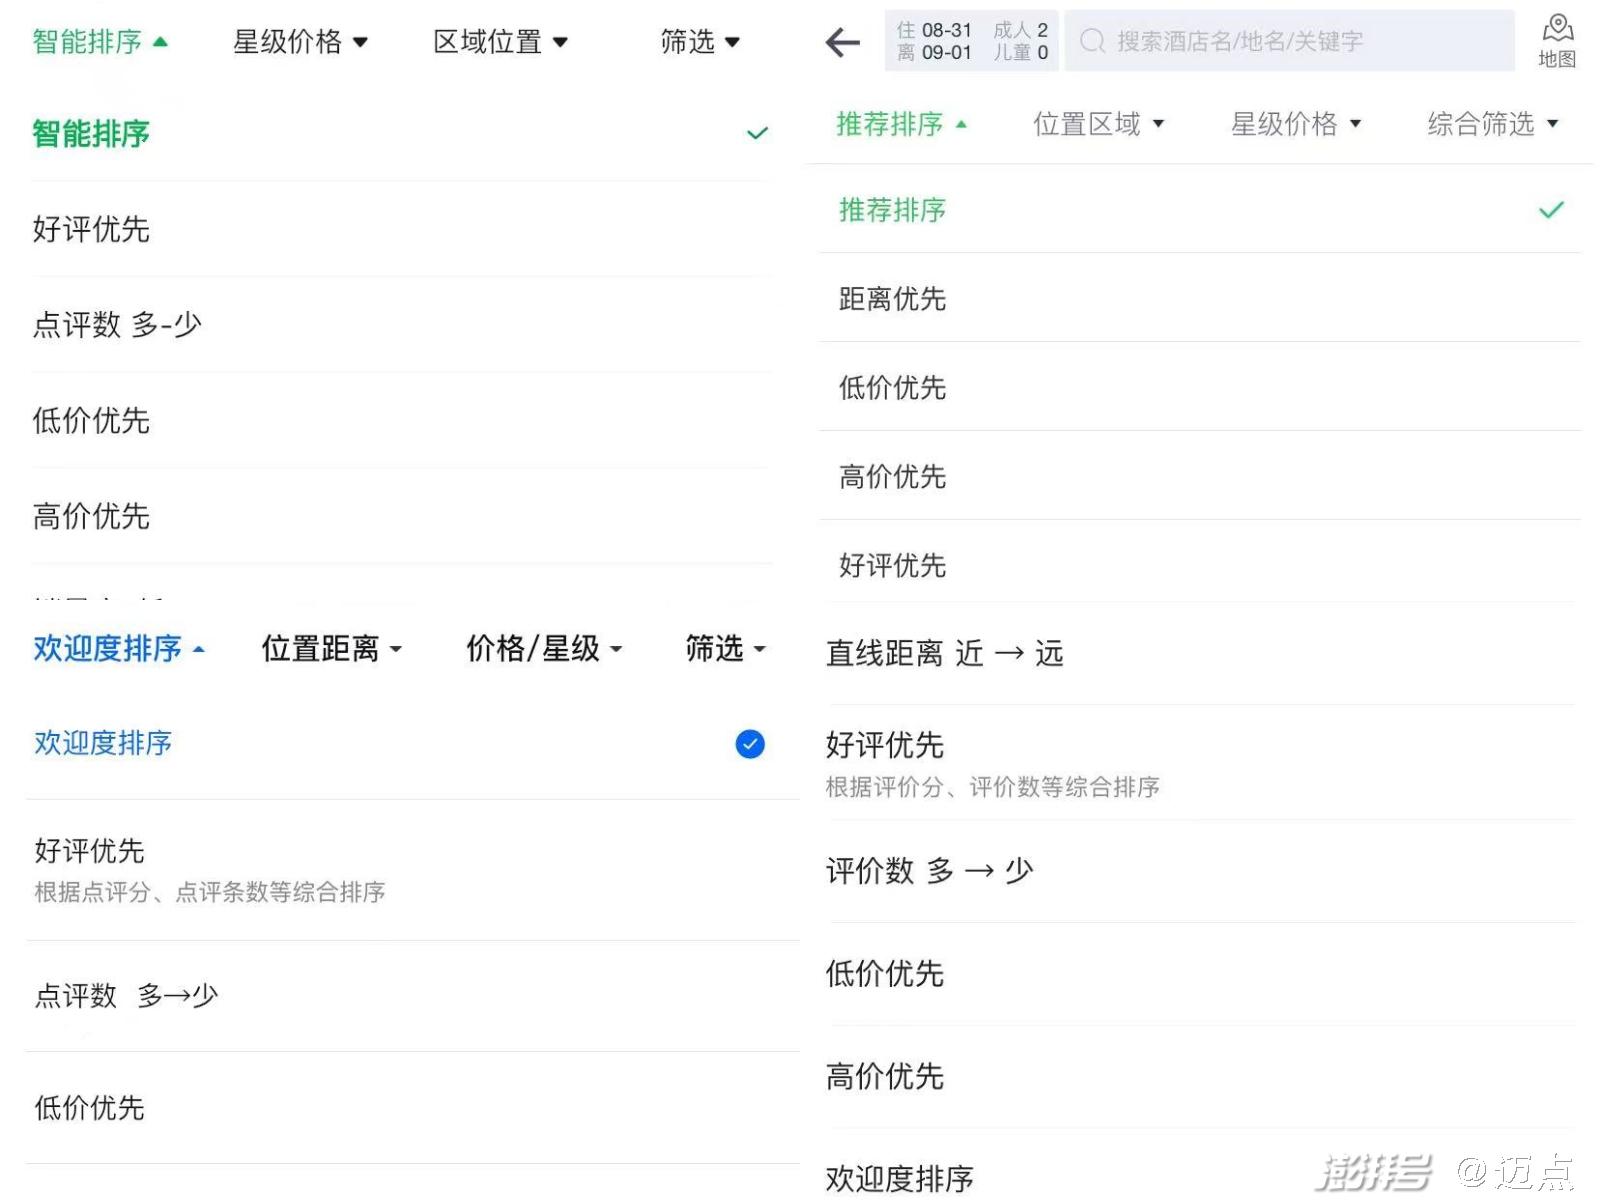The image size is (1600, 1200).
Task: Click the hotel search input field
Action: 1290,41
